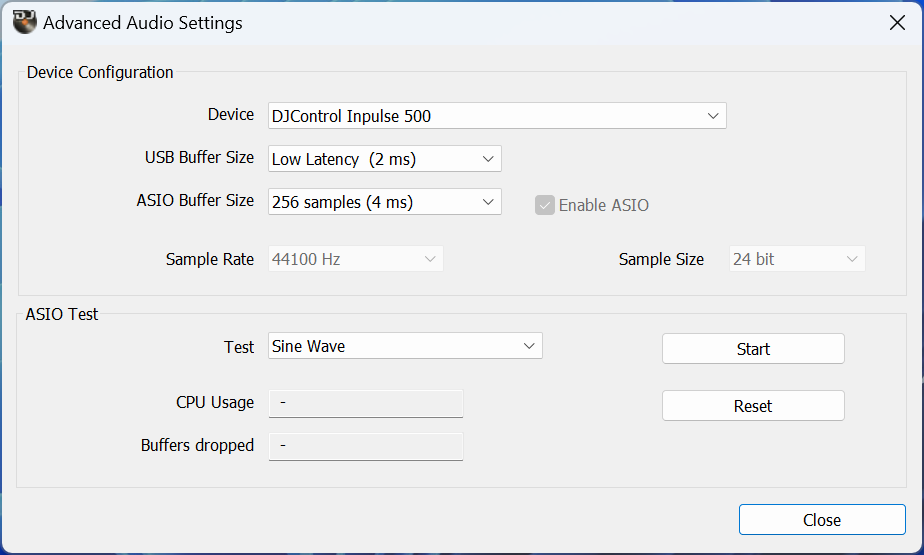Expand the Sample Rate 44100 Hz dropdown

[355, 259]
